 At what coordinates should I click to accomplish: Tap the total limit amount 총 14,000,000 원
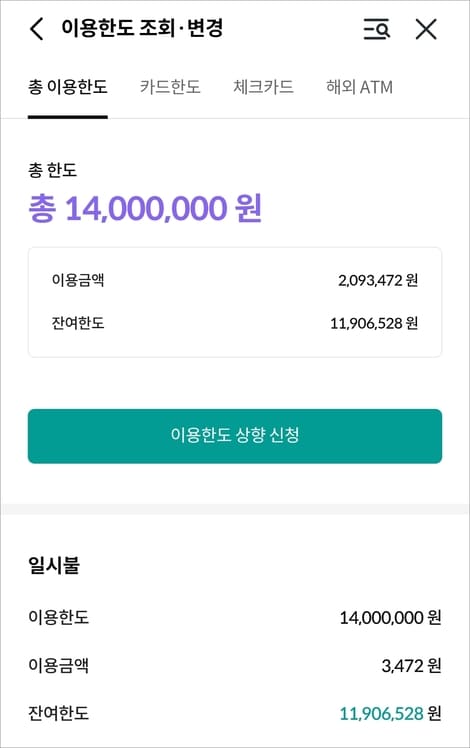[145, 208]
